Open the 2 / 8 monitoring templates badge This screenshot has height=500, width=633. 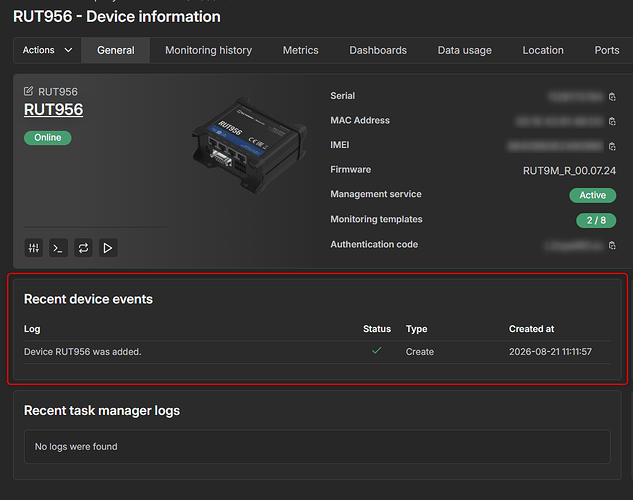point(596,220)
